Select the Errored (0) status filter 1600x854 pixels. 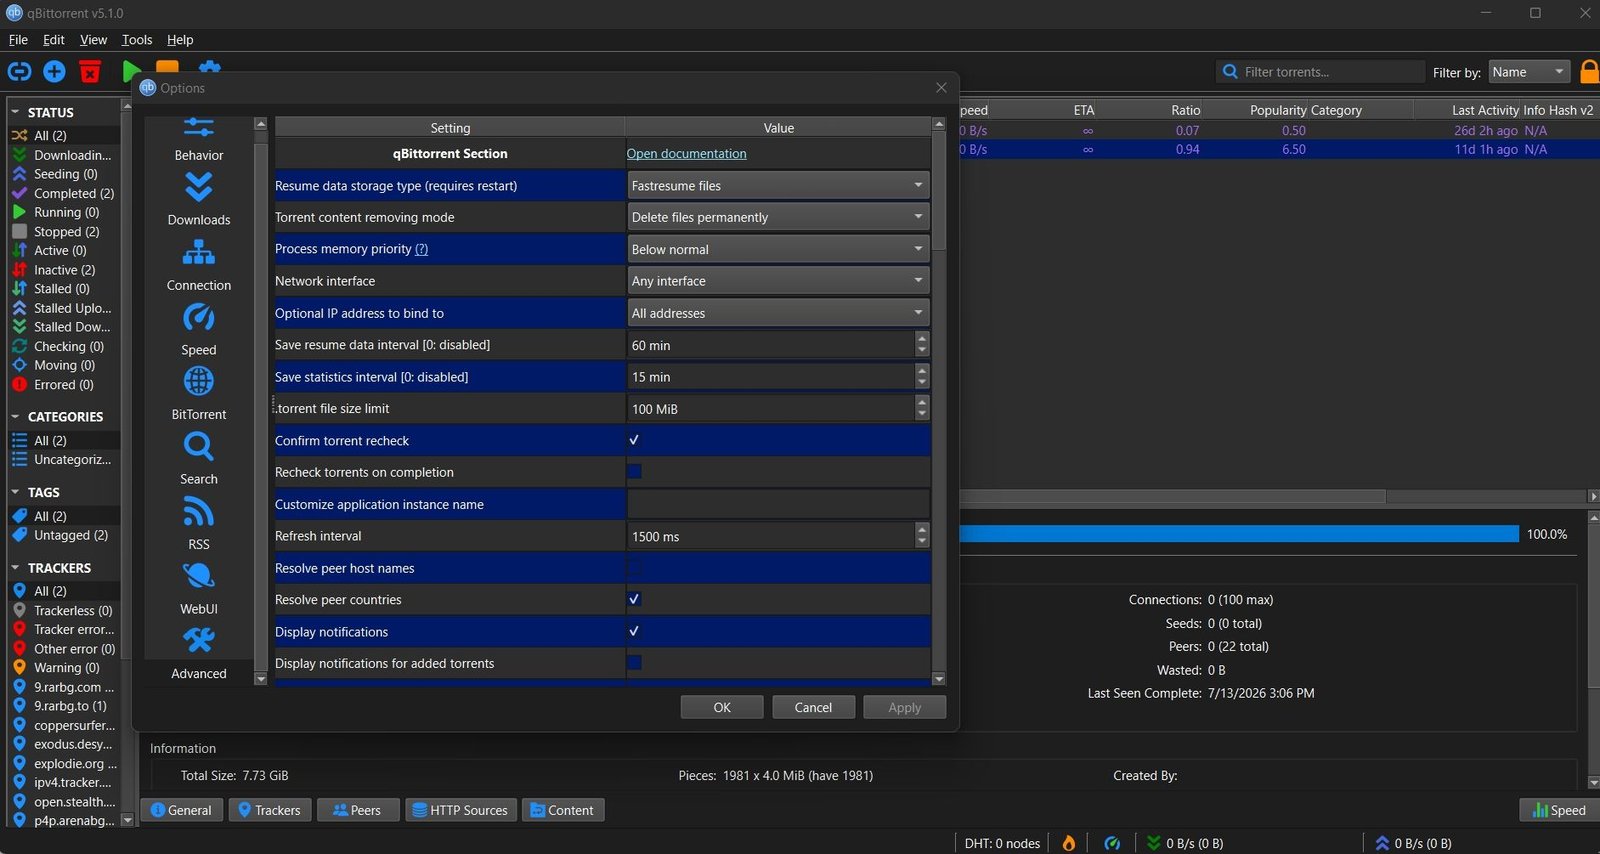tap(65, 385)
